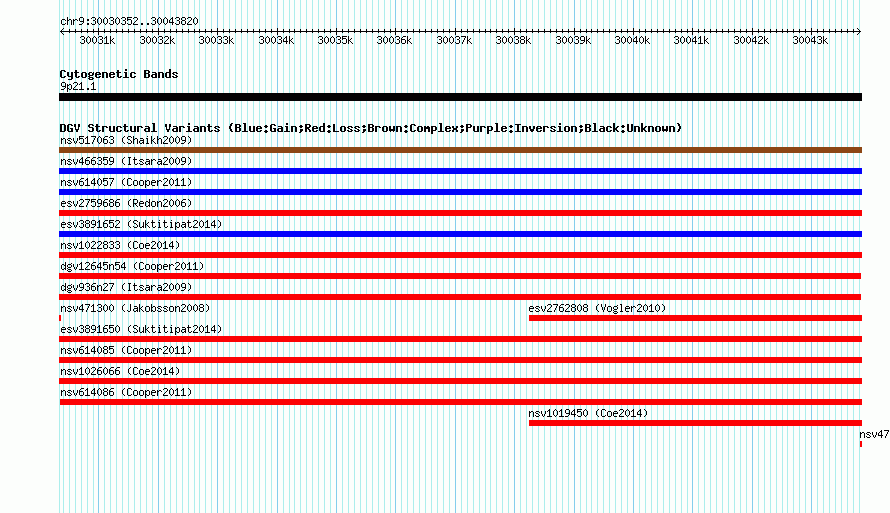The width and height of the screenshot is (890, 513).
Task: Select the red nsv614086 loss bar
Action: click(x=460, y=402)
